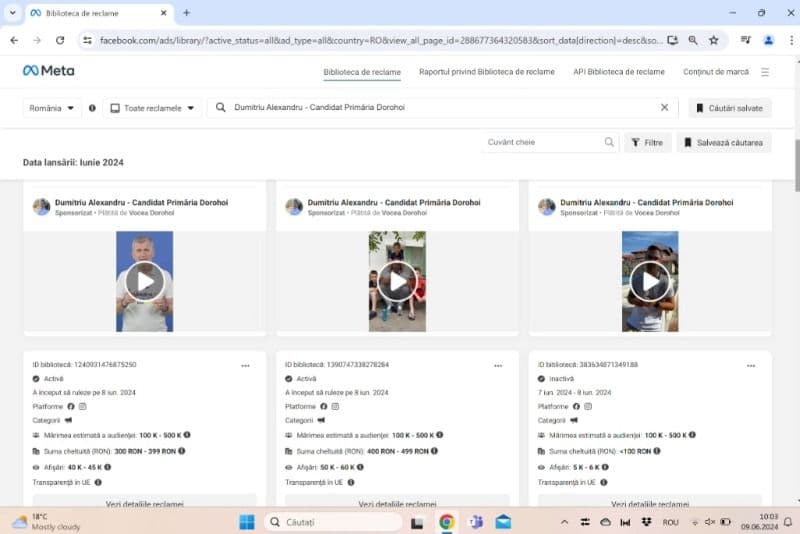Click the Căutări salvate button

pos(730,108)
